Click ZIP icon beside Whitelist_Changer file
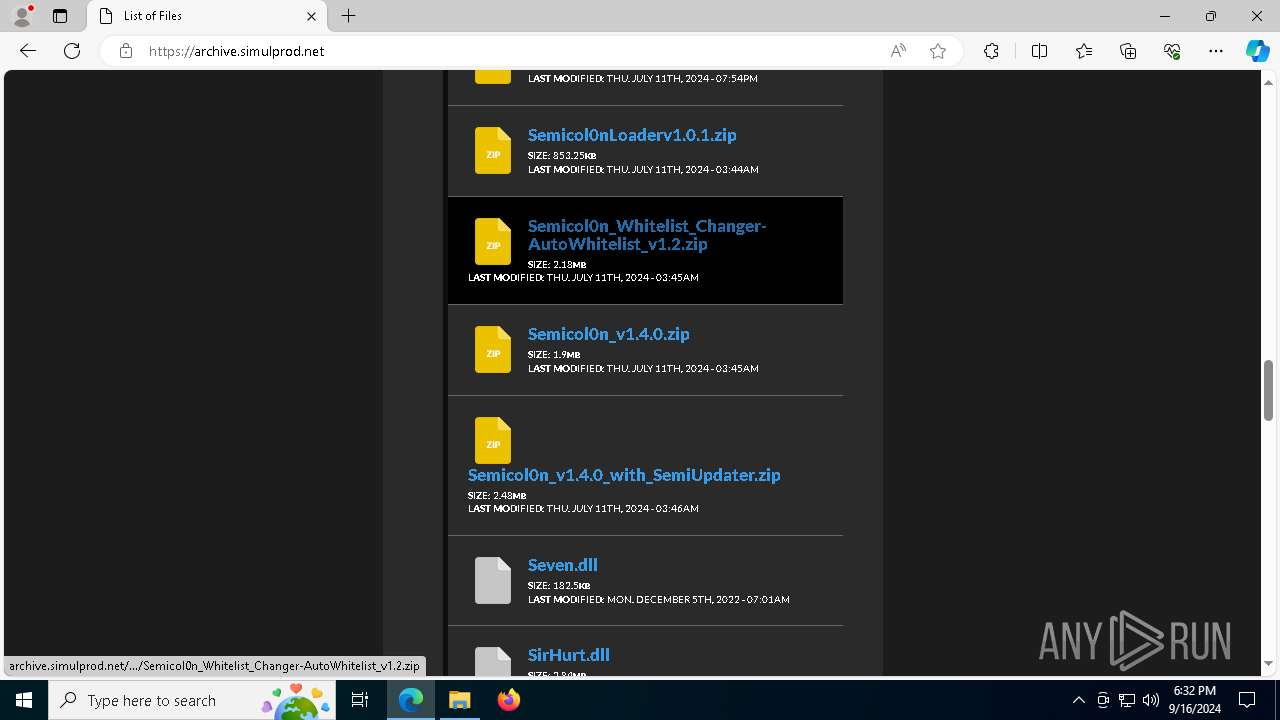The width and height of the screenshot is (1280, 720). click(492, 241)
